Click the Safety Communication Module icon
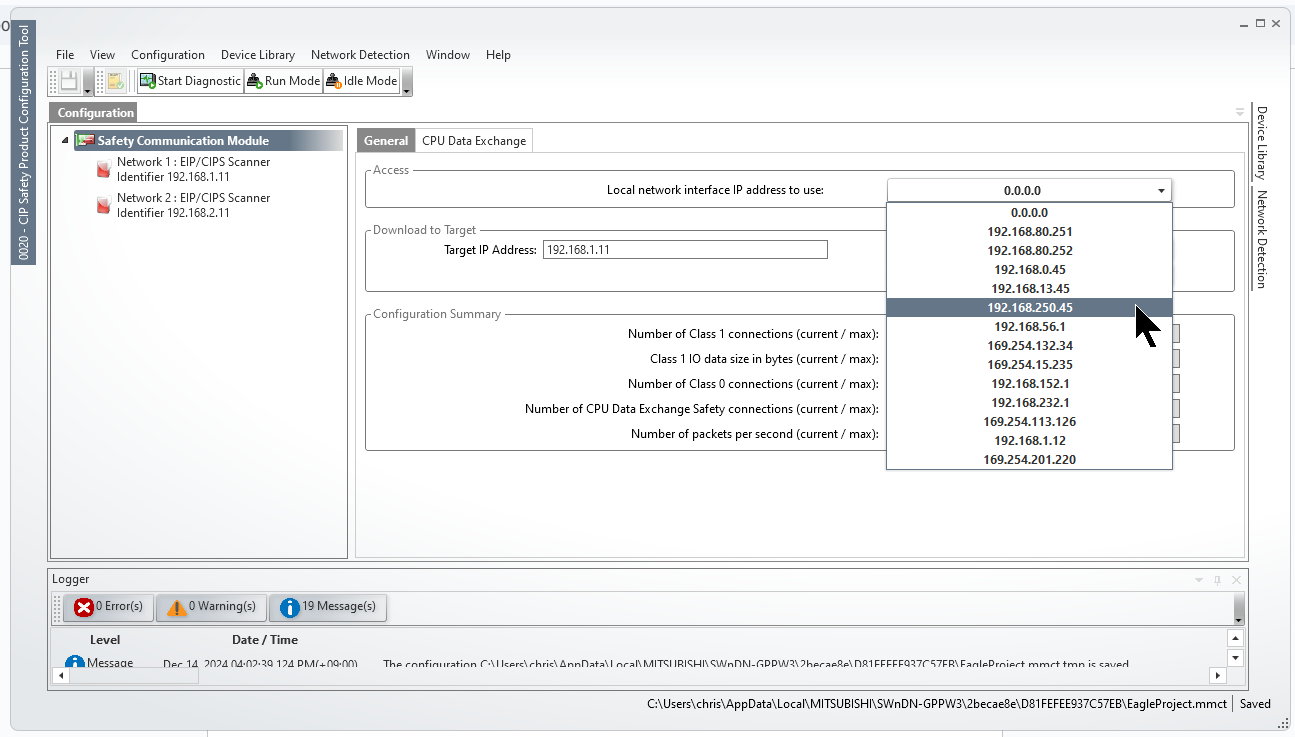Image resolution: width=1295 pixels, height=737 pixels. click(86, 141)
